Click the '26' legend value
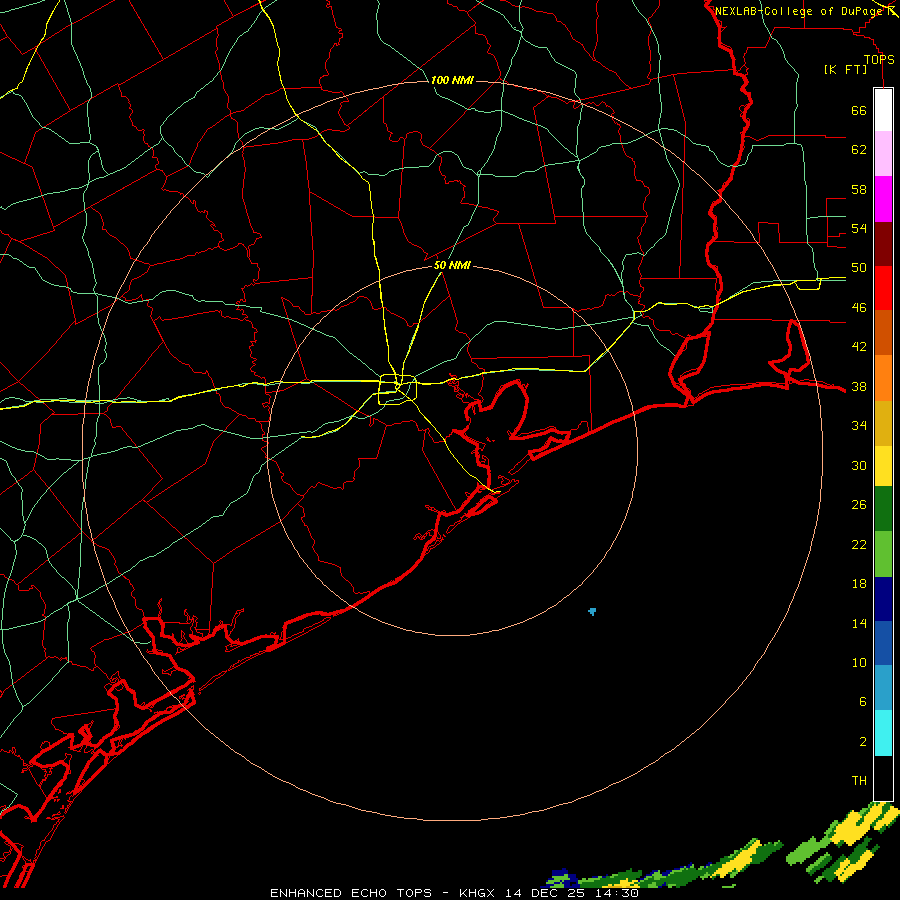Image resolution: width=900 pixels, height=900 pixels. tap(859, 505)
